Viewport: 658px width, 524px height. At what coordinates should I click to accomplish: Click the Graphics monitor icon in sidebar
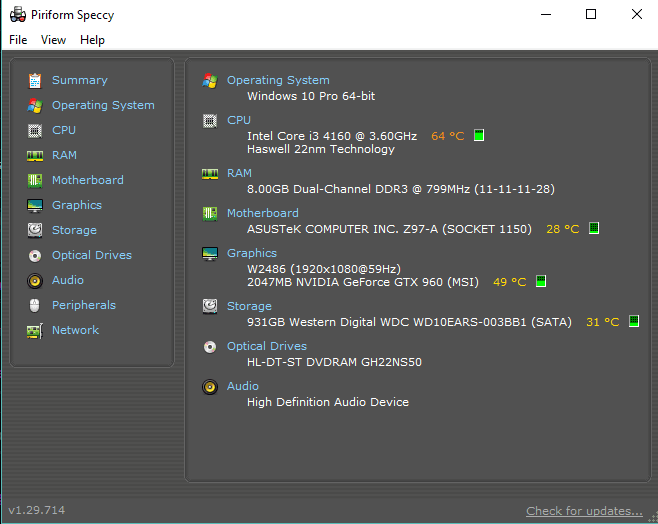click(x=35, y=205)
